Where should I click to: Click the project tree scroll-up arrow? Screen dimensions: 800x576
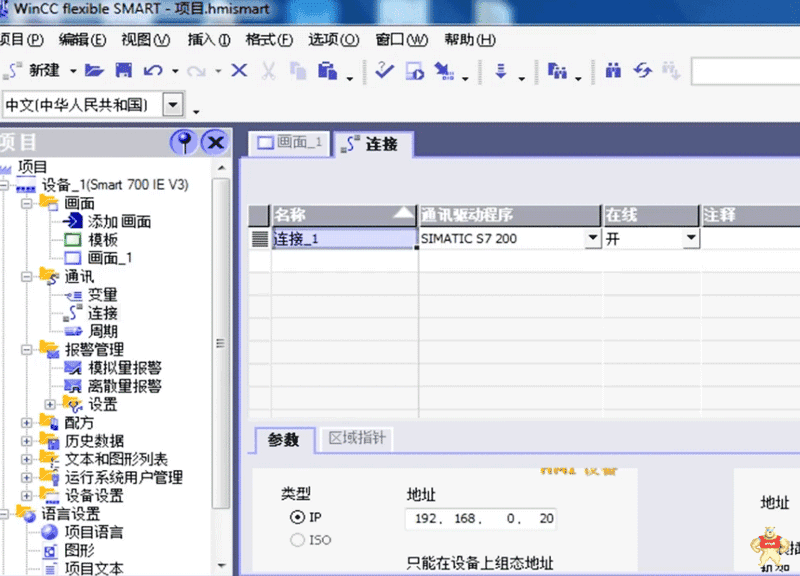click(221, 168)
